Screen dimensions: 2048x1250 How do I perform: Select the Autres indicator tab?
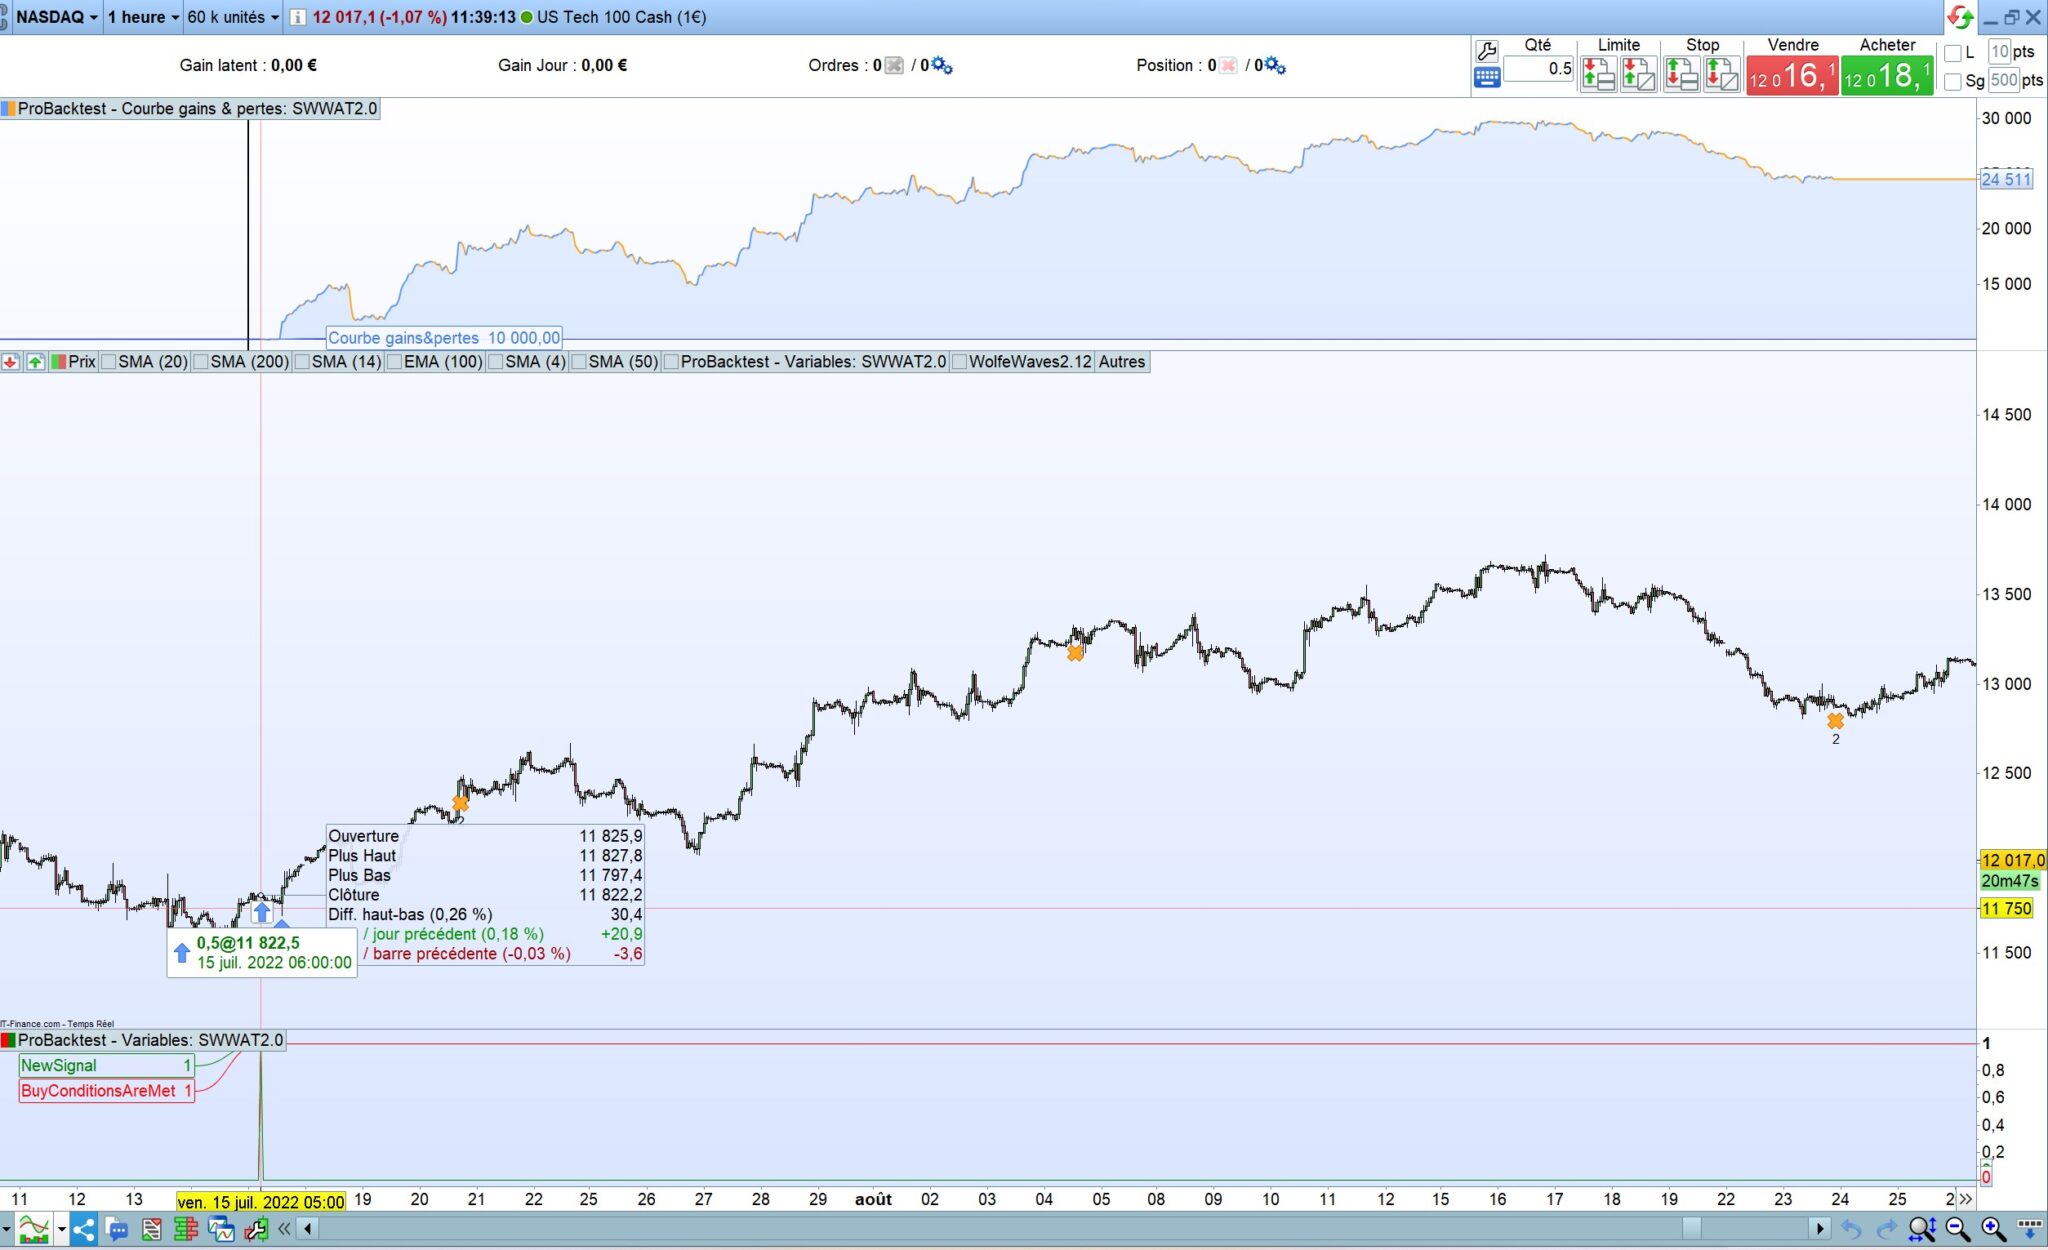(x=1121, y=362)
